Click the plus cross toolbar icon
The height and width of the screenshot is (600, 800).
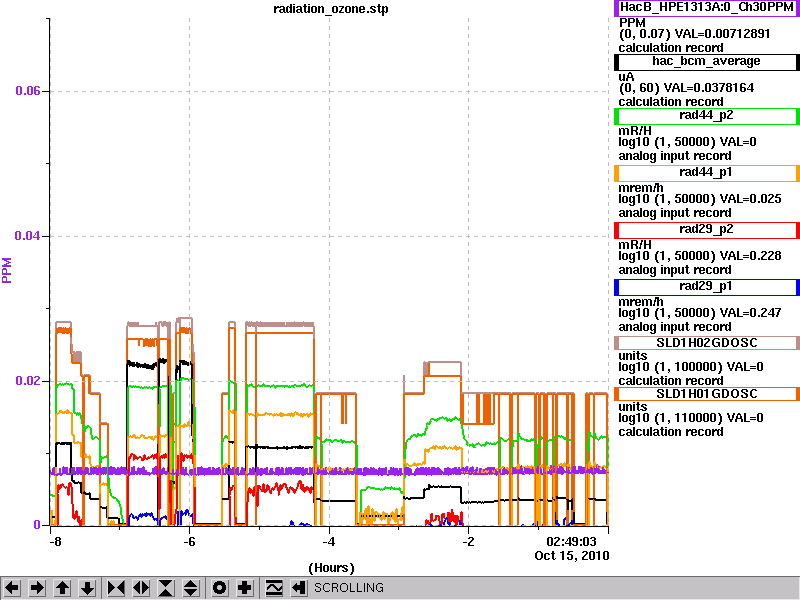[x=245, y=588]
